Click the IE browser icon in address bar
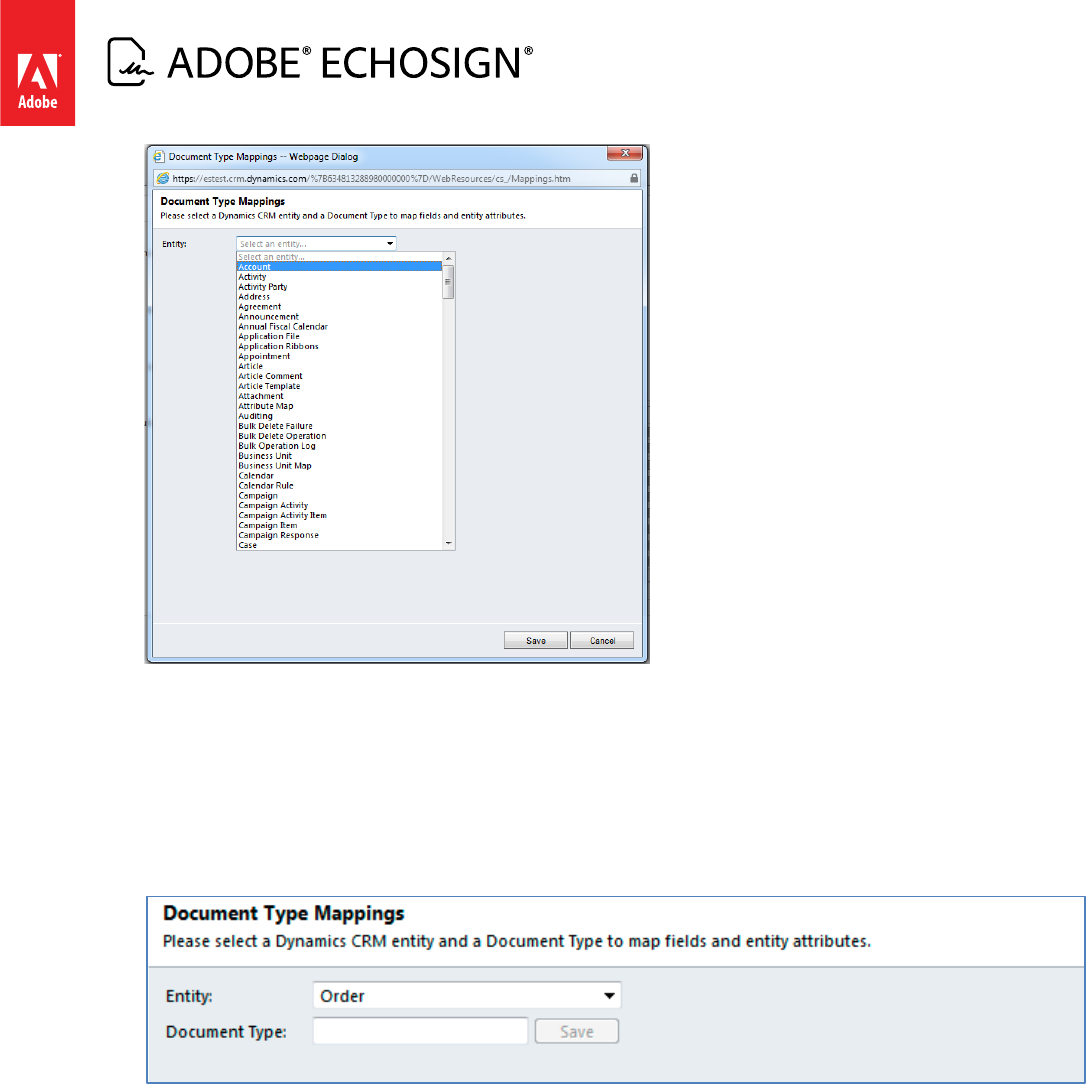The image size is (1086, 1084). point(163,179)
